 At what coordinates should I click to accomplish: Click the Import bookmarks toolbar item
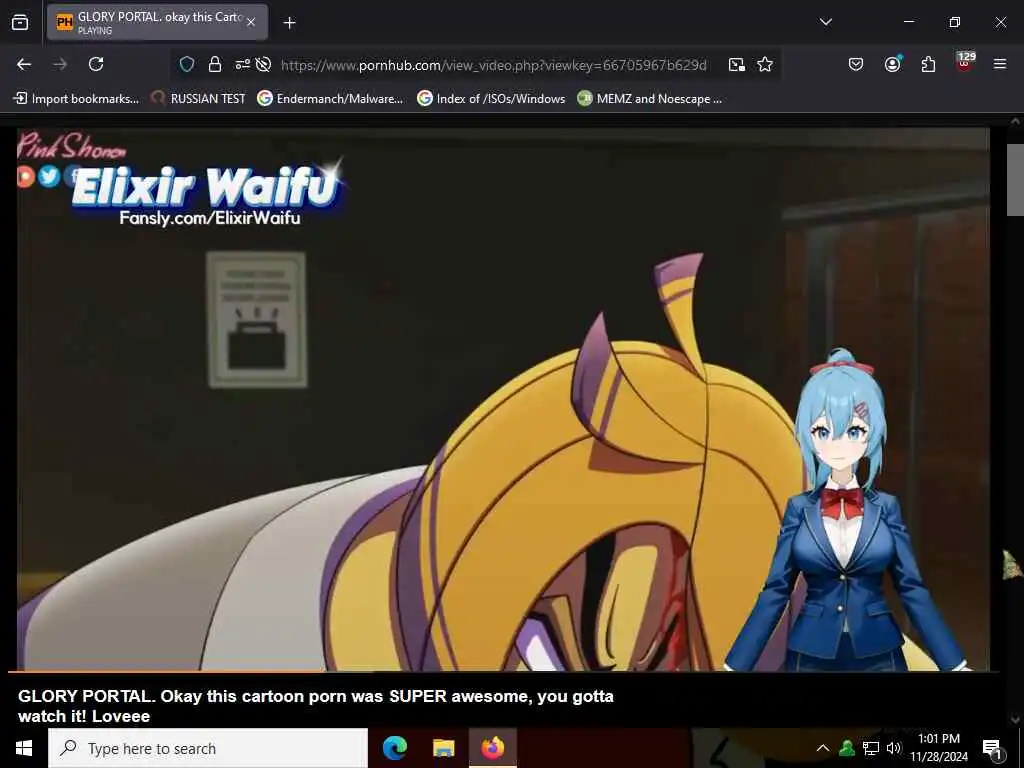[x=76, y=99]
